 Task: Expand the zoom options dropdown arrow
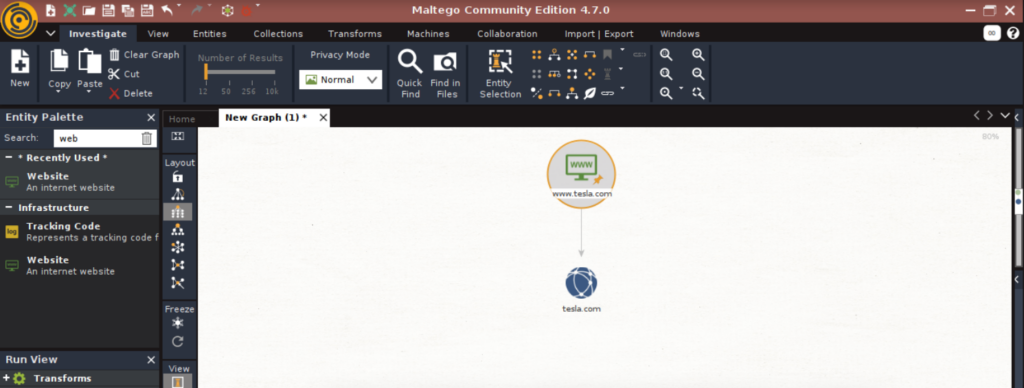681,88
